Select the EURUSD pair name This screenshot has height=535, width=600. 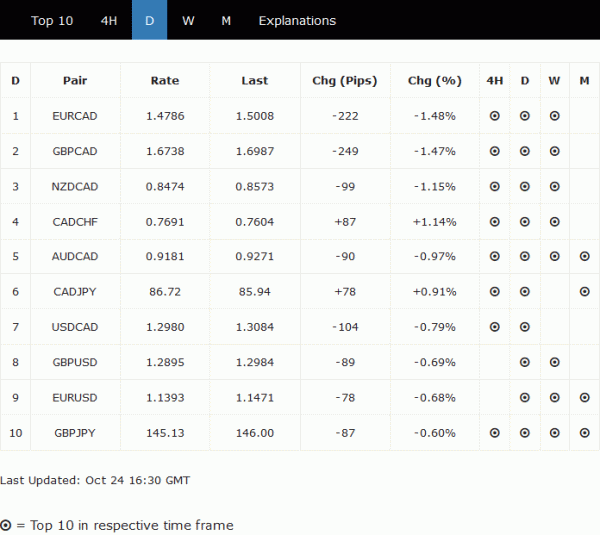pyautogui.click(x=75, y=398)
